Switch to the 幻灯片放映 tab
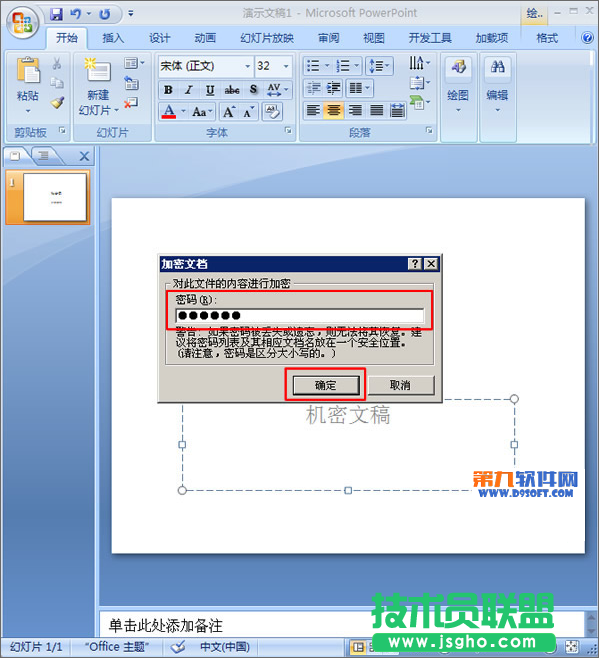The height and width of the screenshot is (658, 599). 267,38
